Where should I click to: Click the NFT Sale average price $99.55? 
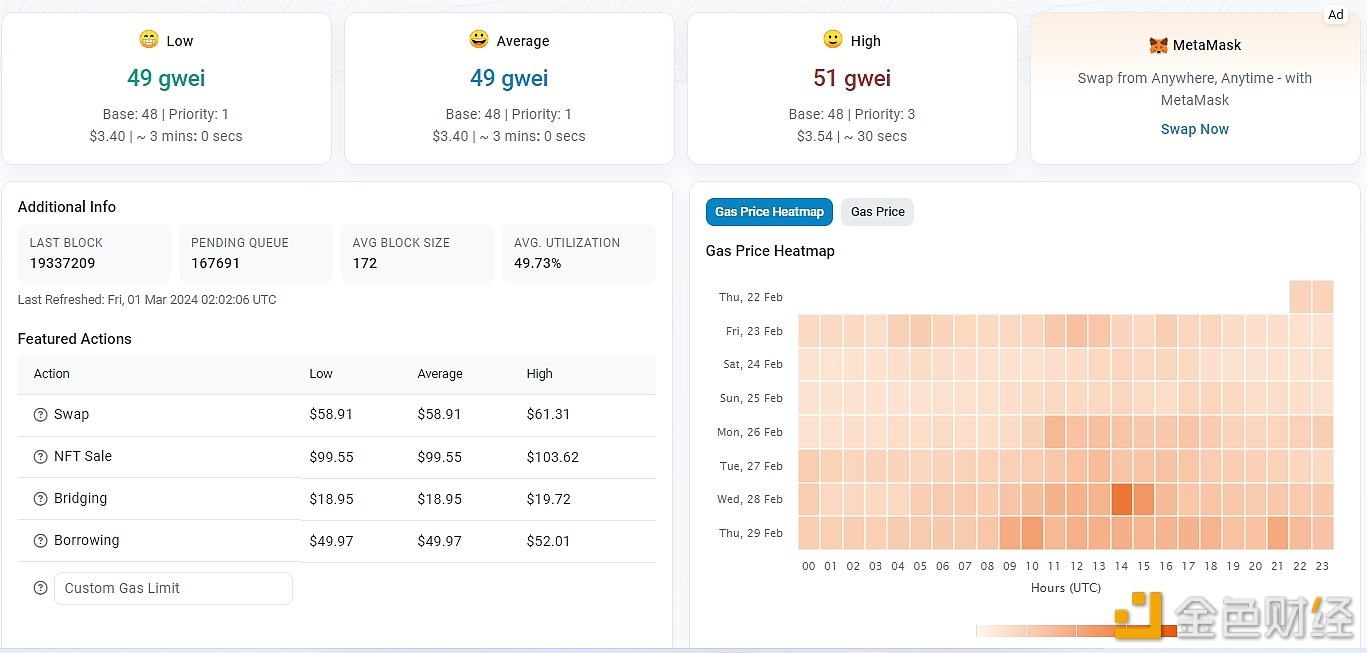[x=440, y=457]
